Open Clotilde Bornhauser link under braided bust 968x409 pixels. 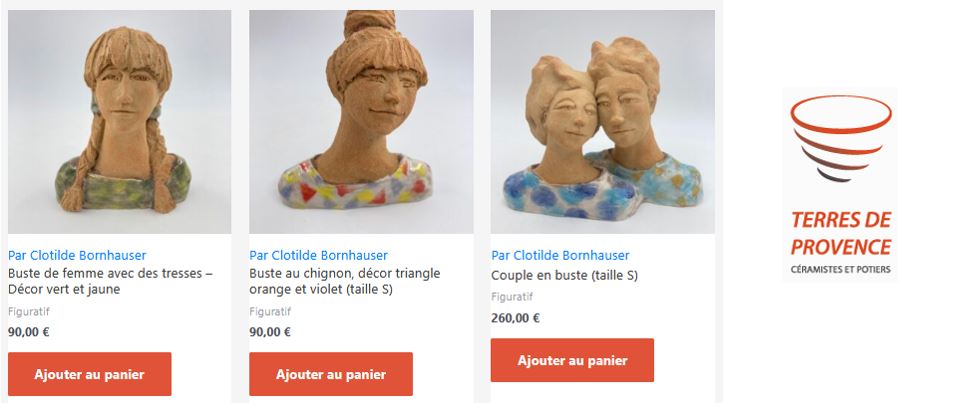[x=77, y=255]
